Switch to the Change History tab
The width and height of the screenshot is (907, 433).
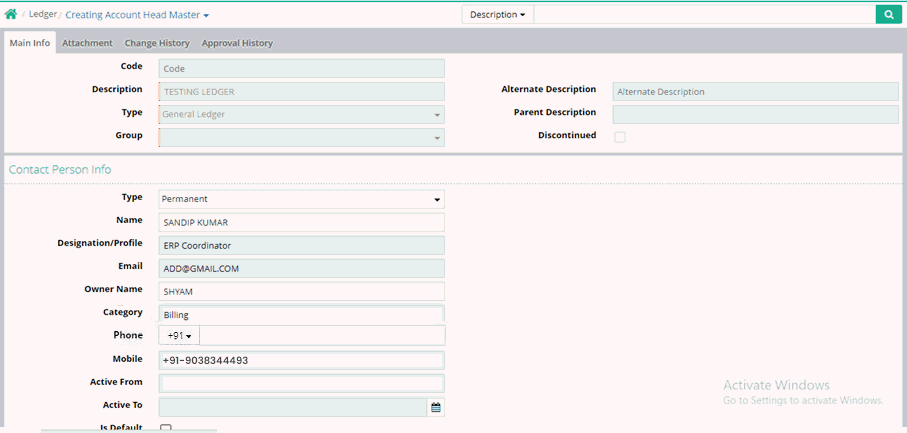[x=157, y=43]
